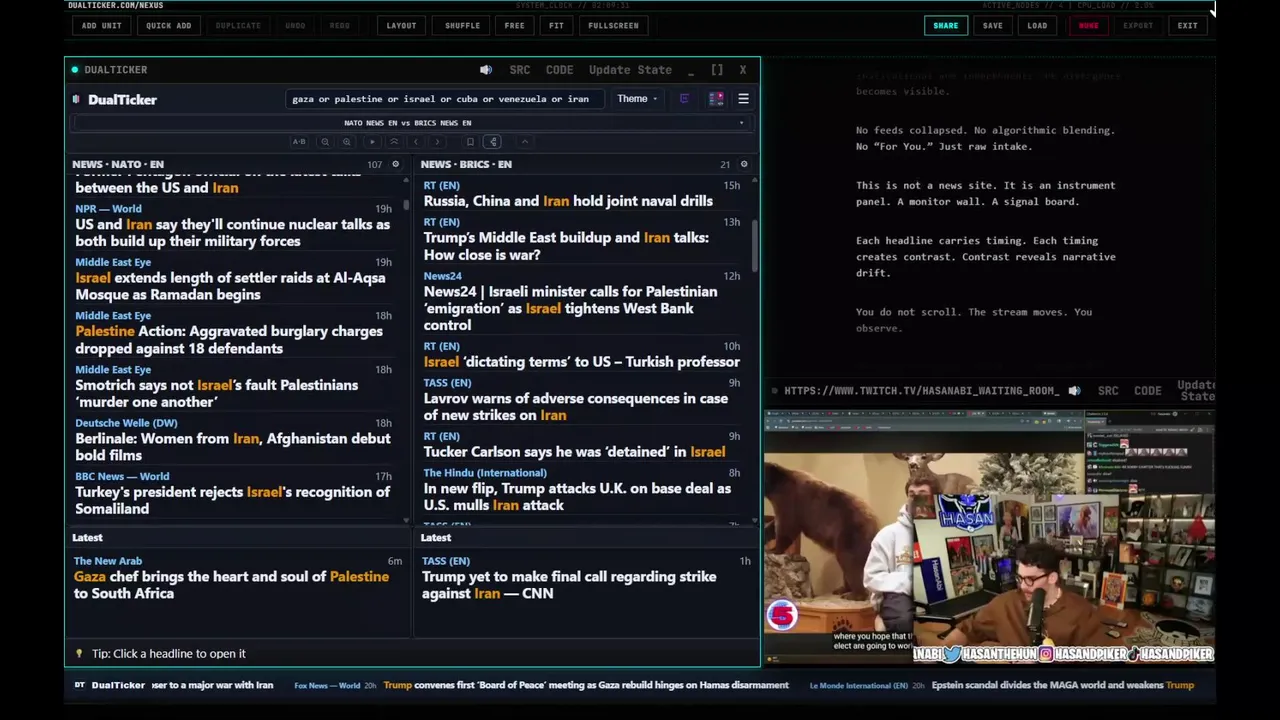Click the UNDO button
Screen dimensions: 1280x720
point(295,25)
